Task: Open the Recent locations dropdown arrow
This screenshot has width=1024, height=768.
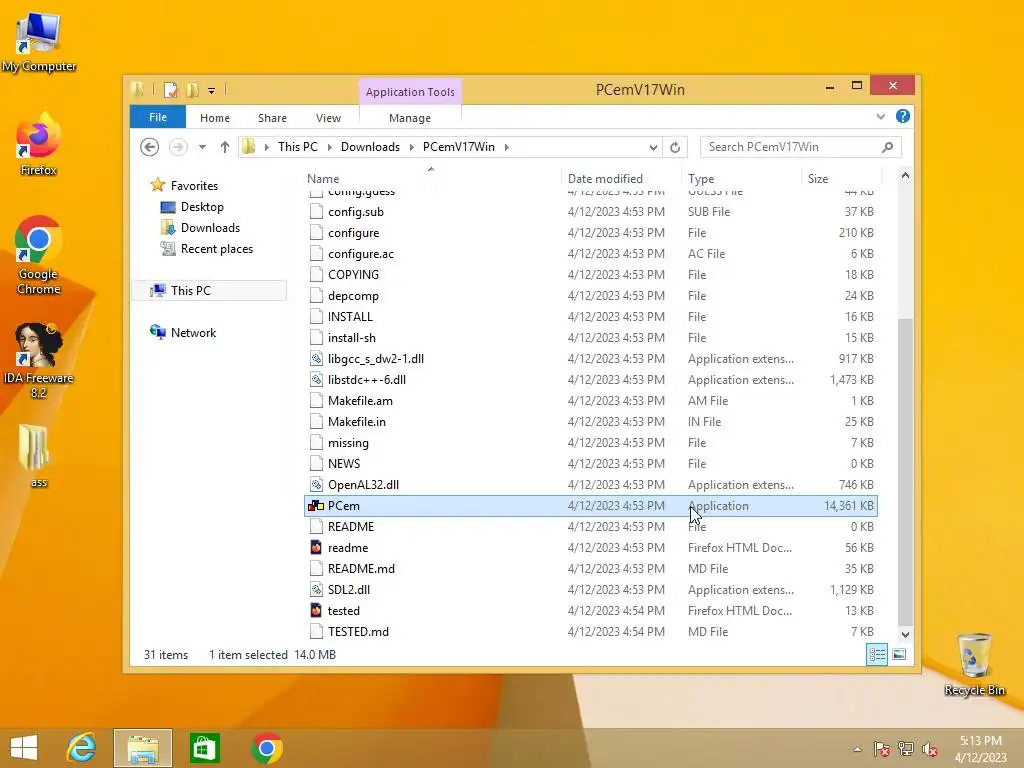Action: (202, 147)
